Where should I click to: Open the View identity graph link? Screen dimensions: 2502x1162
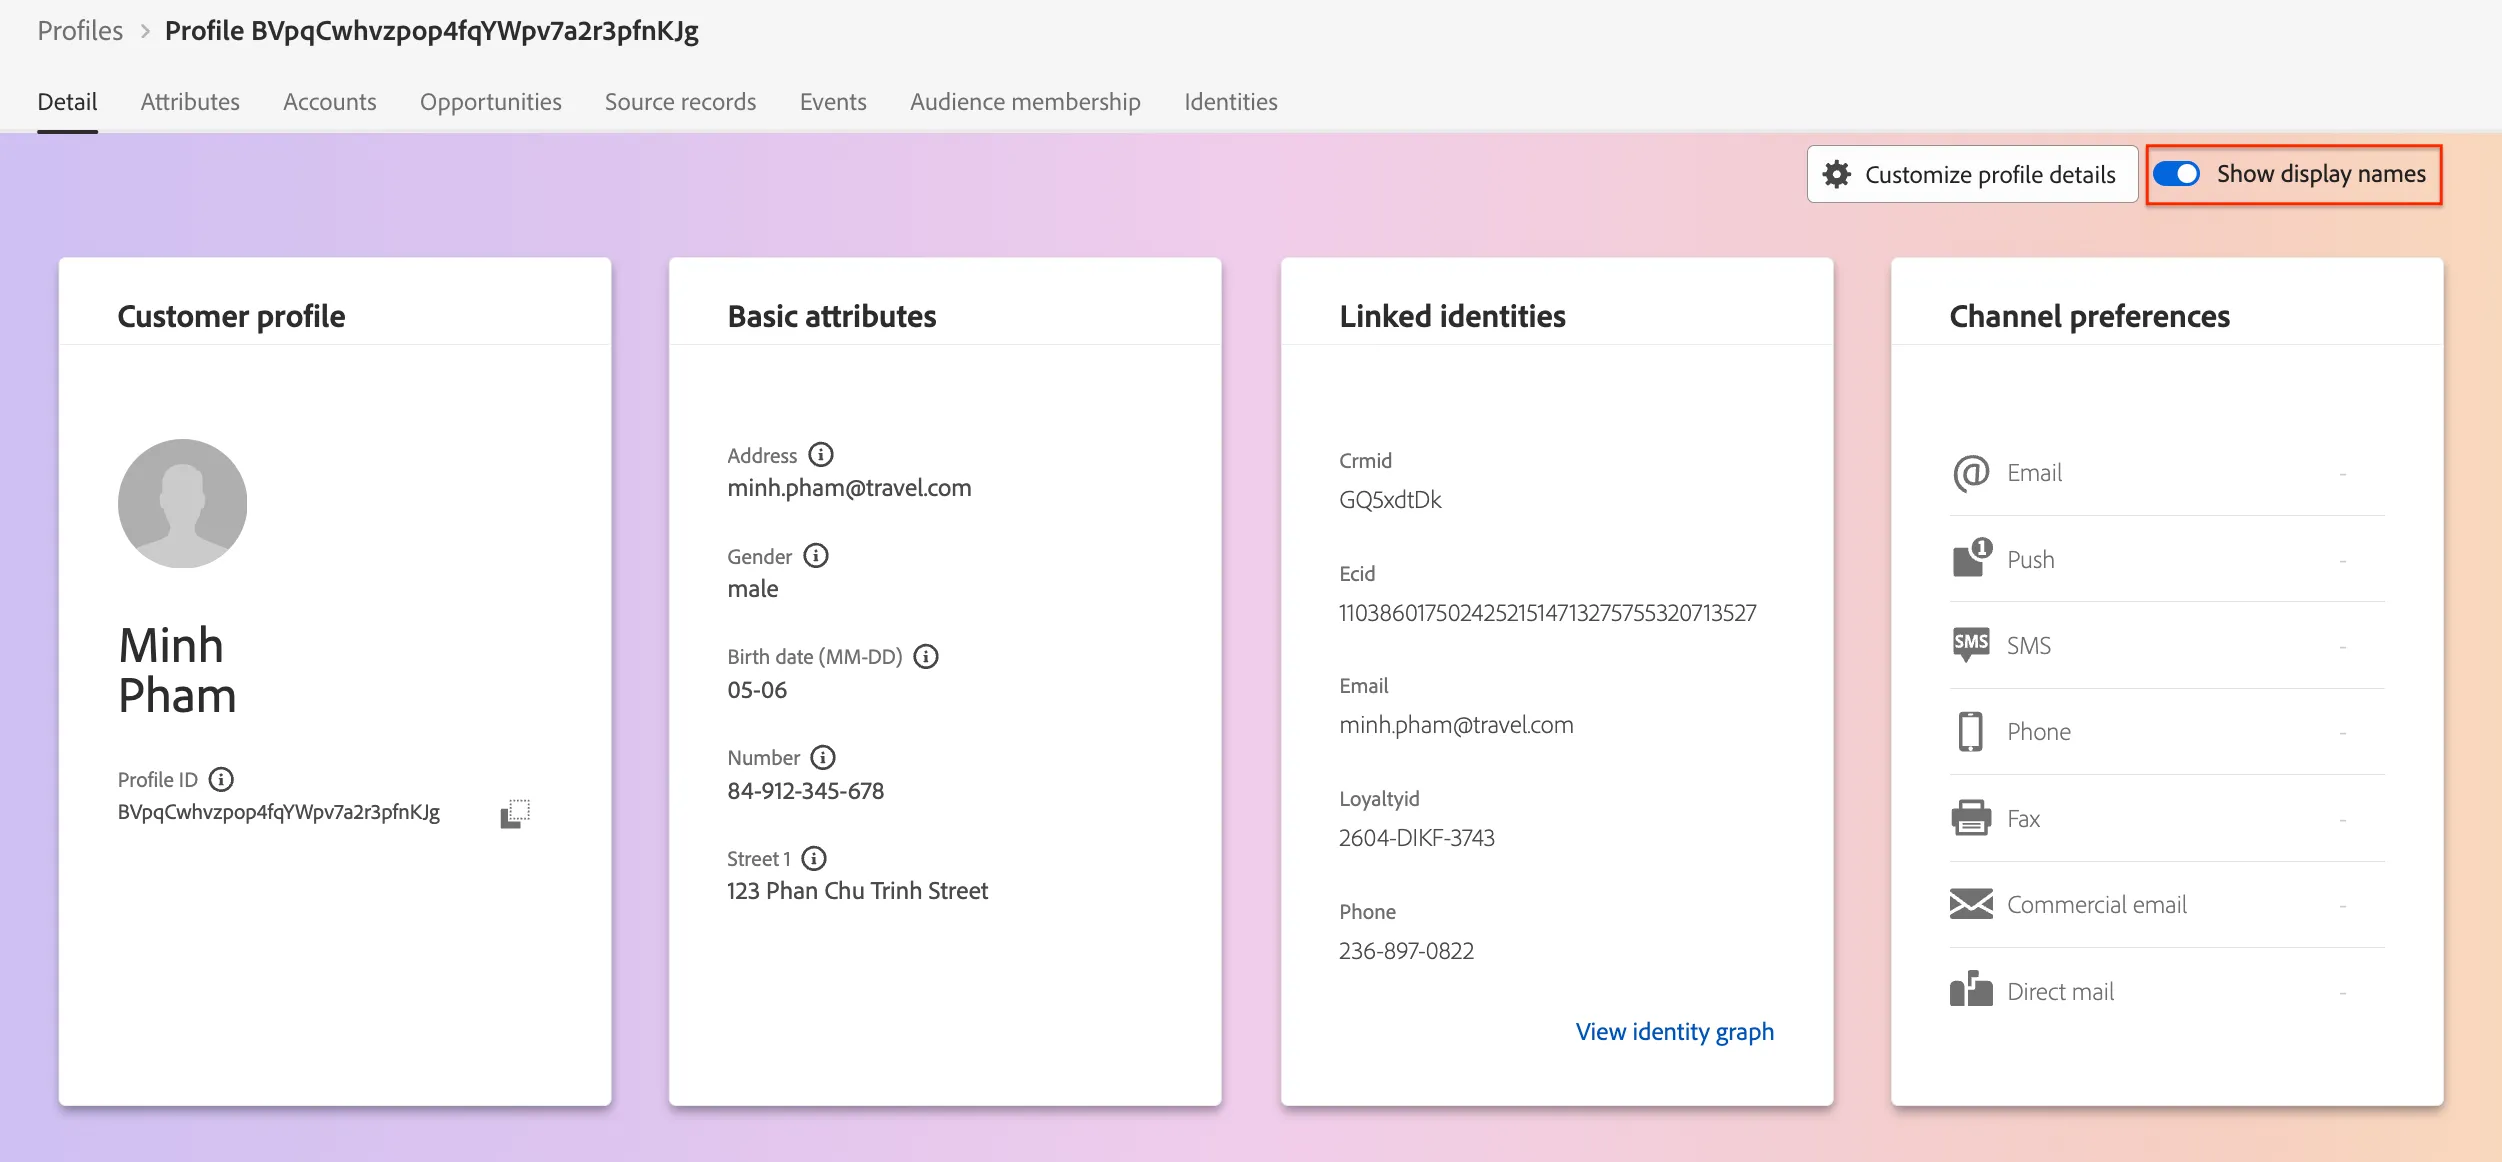[x=1675, y=1031]
